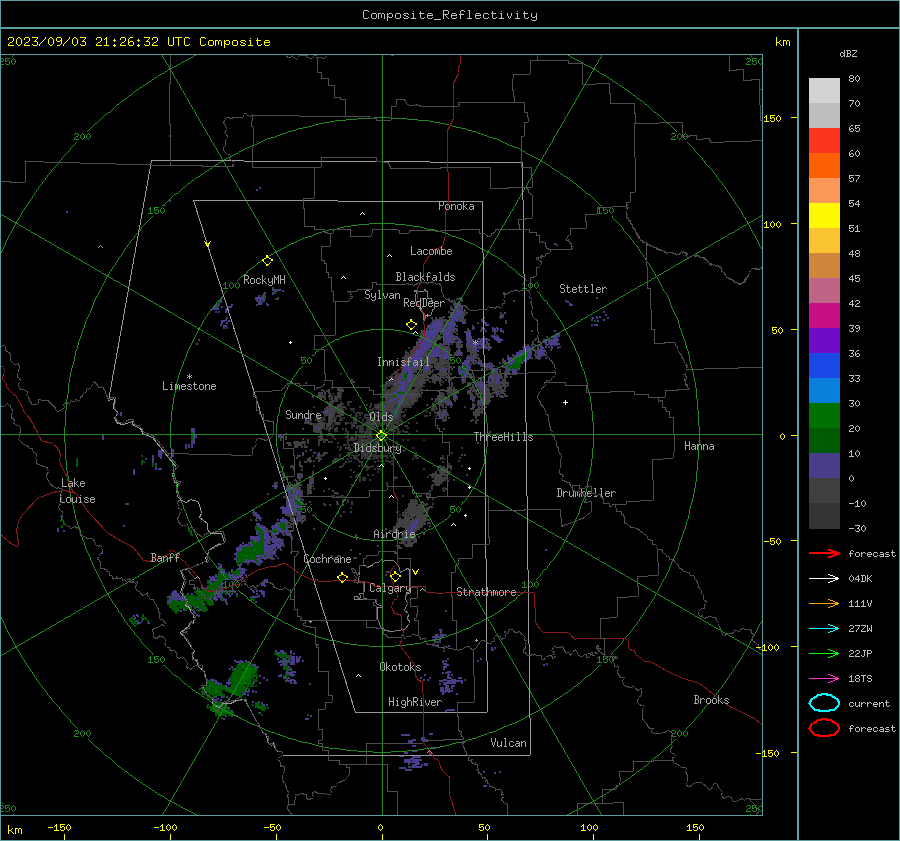The width and height of the screenshot is (900, 841).
Task: Click the Olds label
Action: pos(381,417)
